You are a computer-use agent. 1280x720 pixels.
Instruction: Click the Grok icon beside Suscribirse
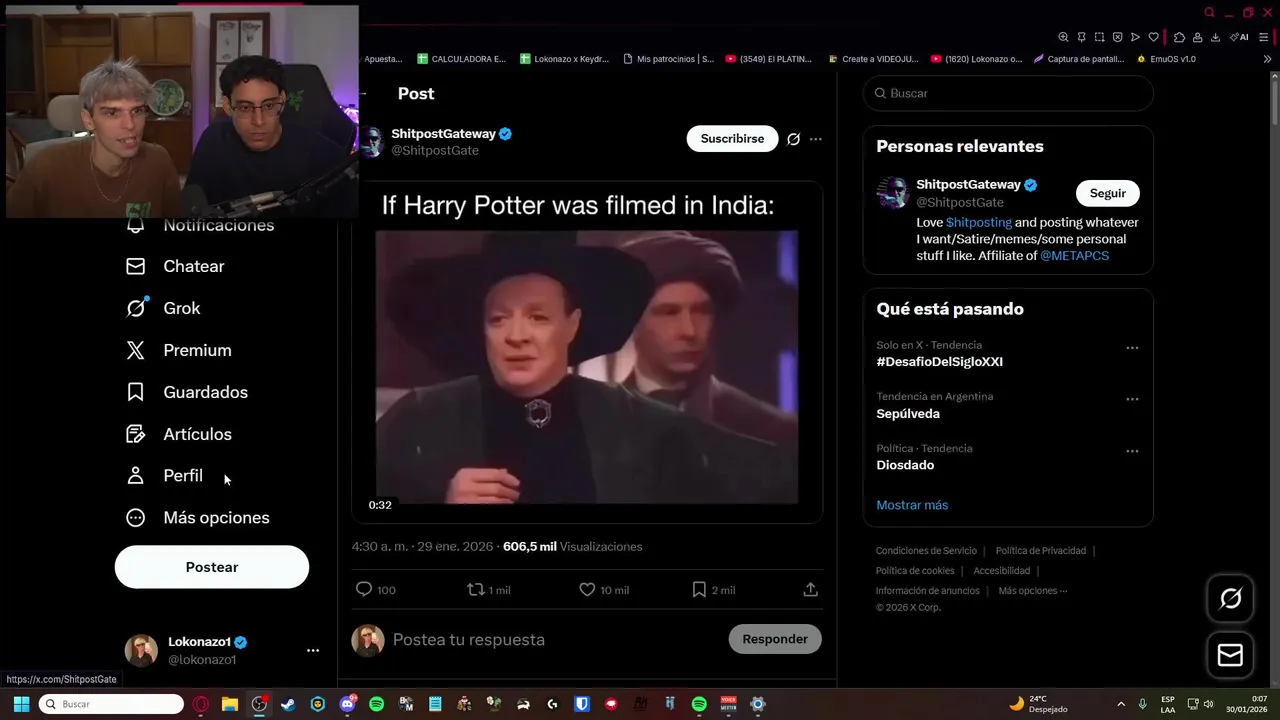click(x=793, y=139)
